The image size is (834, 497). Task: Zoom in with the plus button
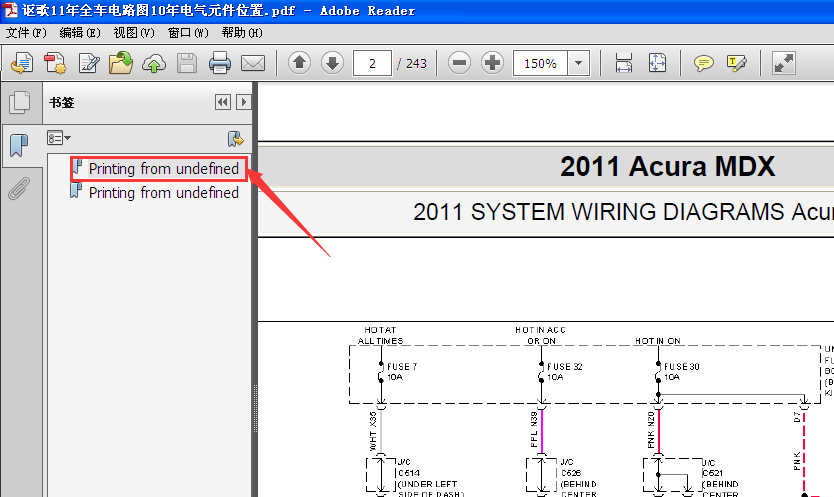click(493, 63)
